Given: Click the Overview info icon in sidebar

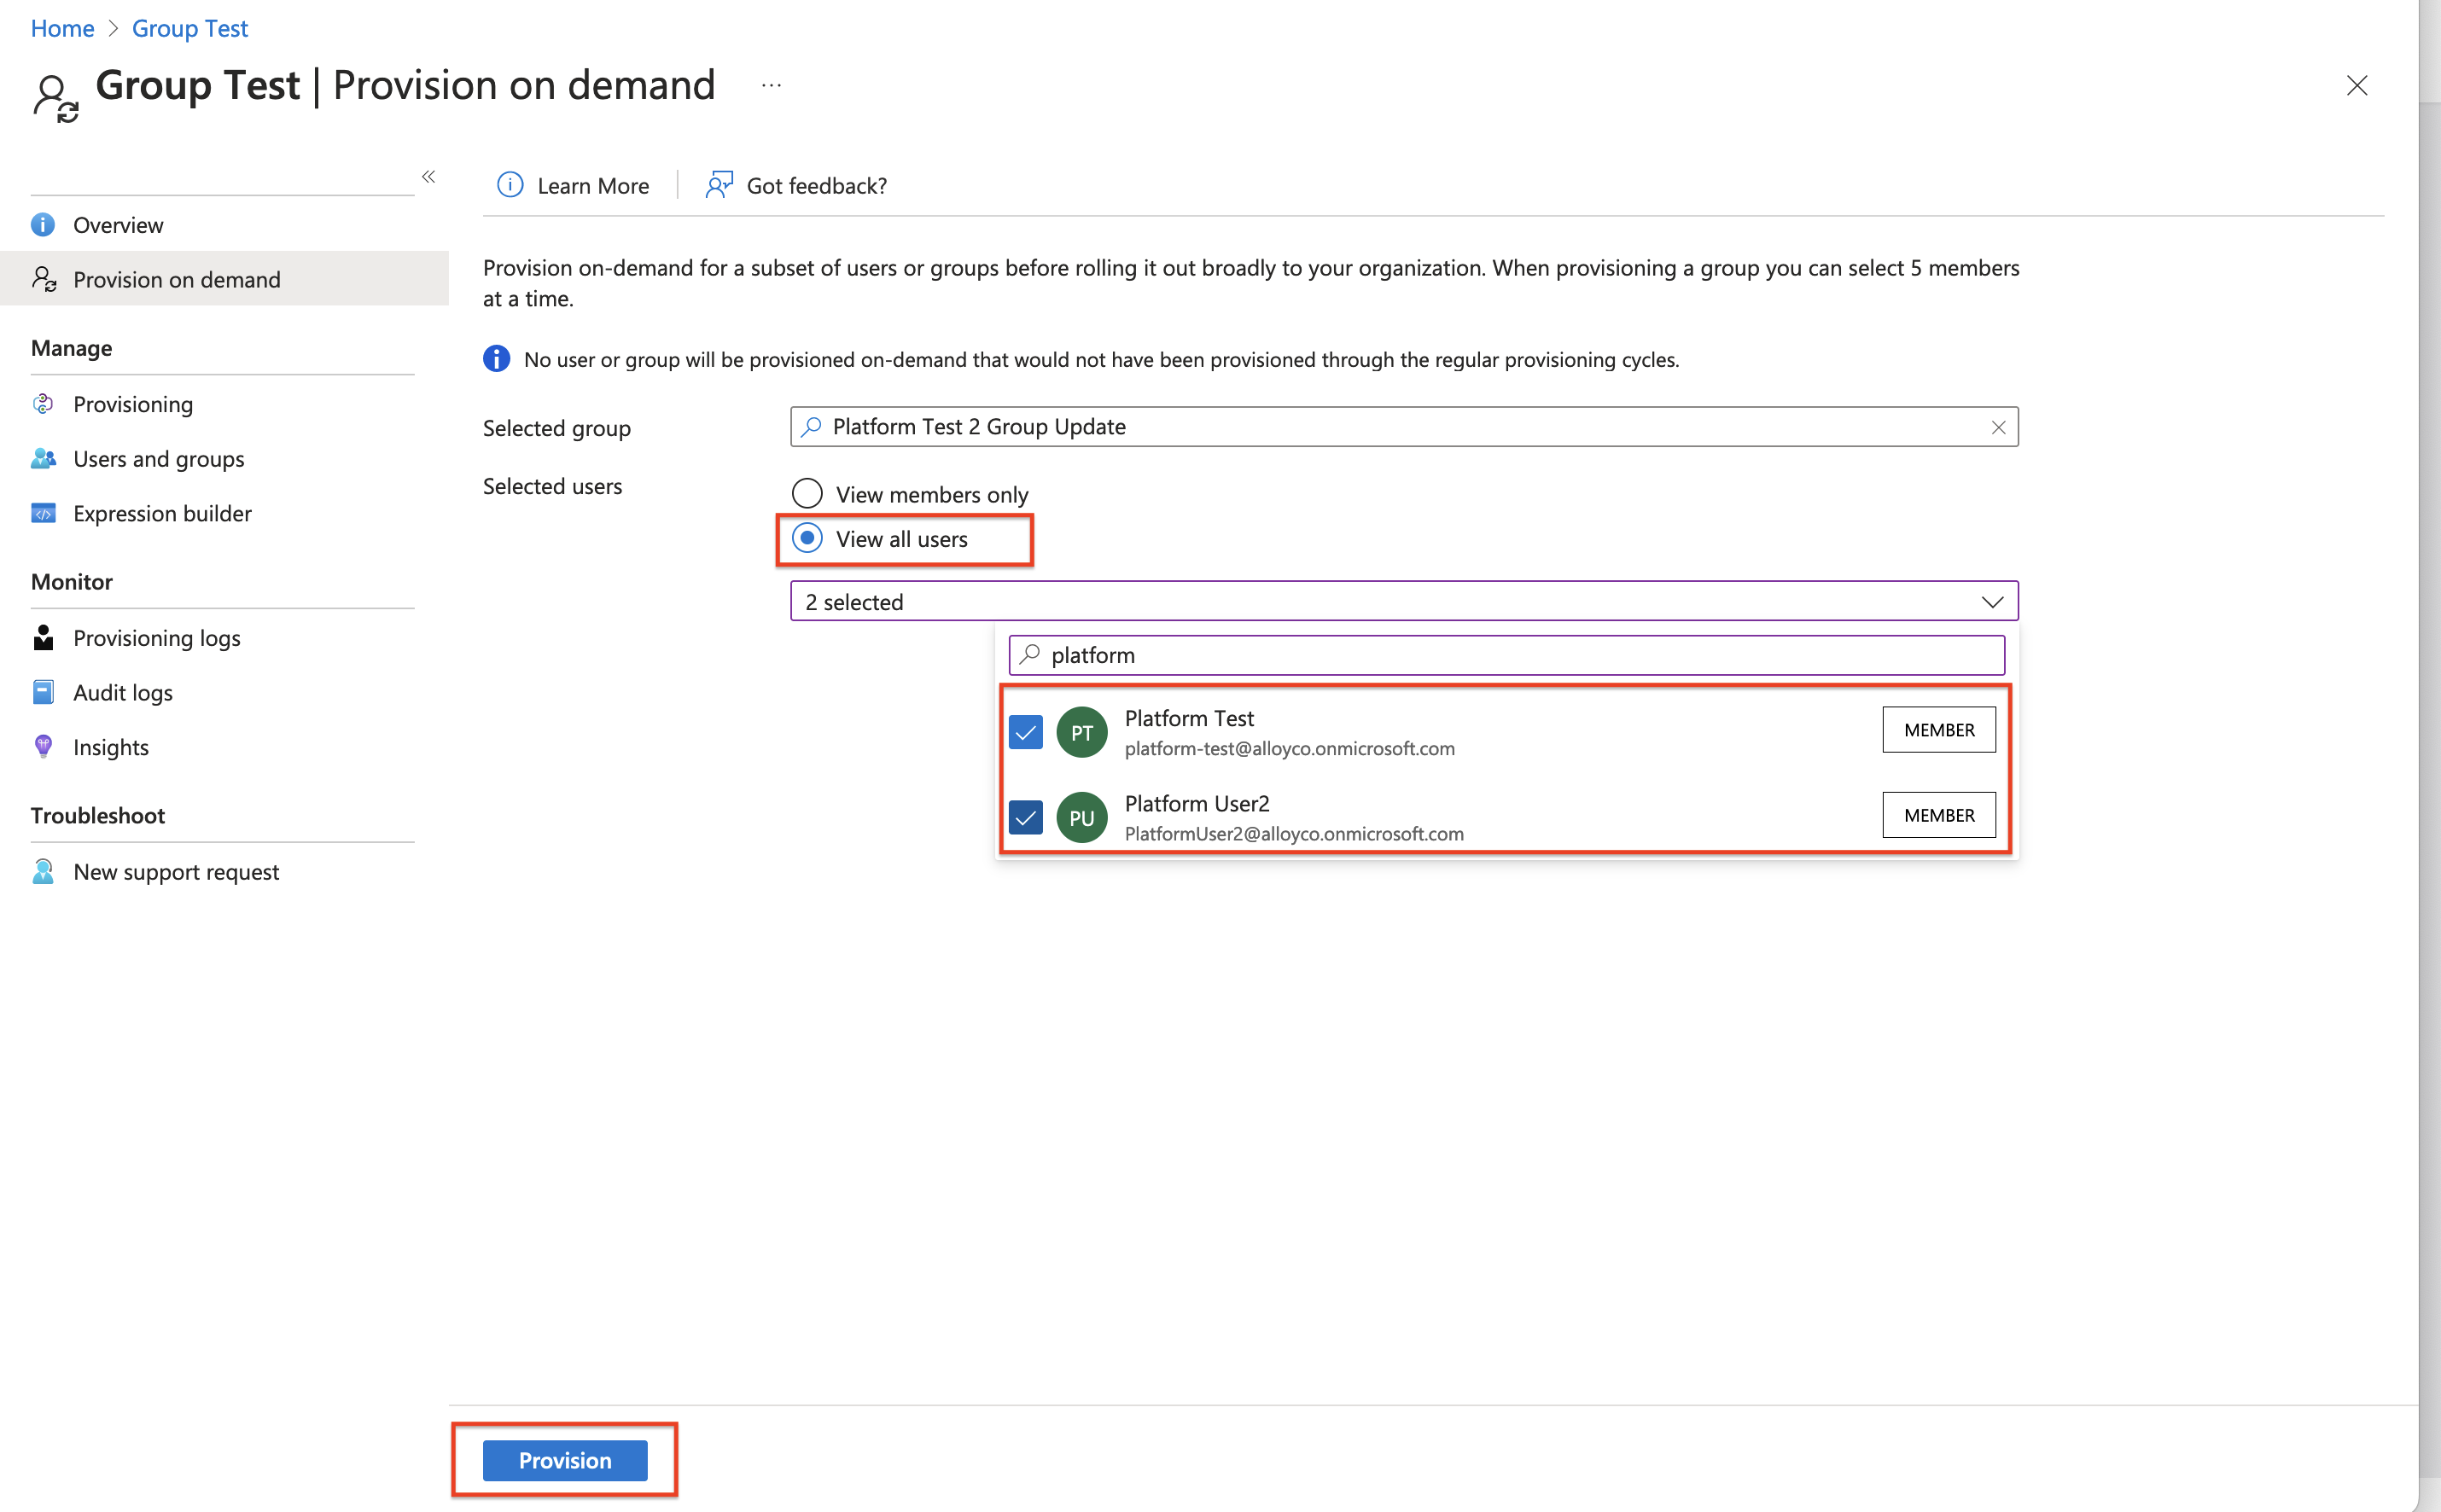Looking at the screenshot, I should coord(43,225).
